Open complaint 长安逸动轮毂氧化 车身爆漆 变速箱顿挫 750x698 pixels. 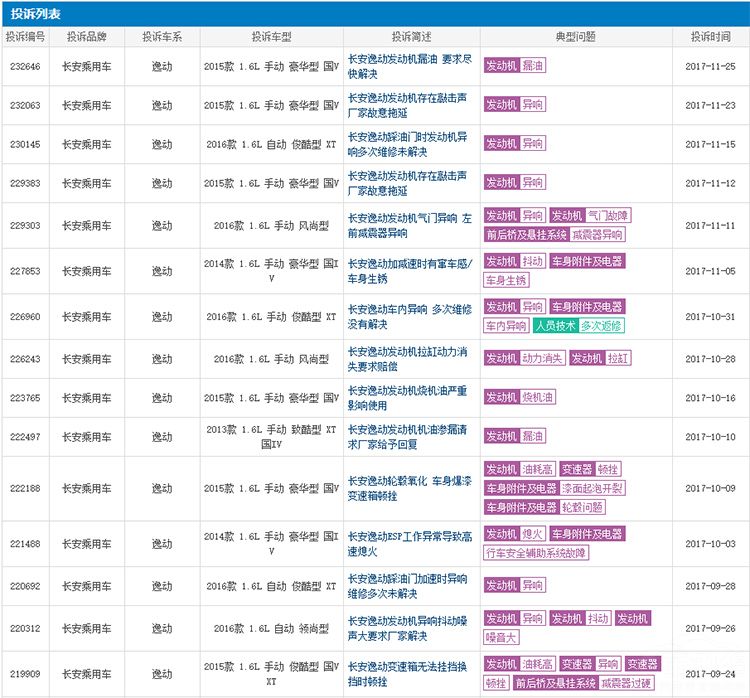point(410,488)
